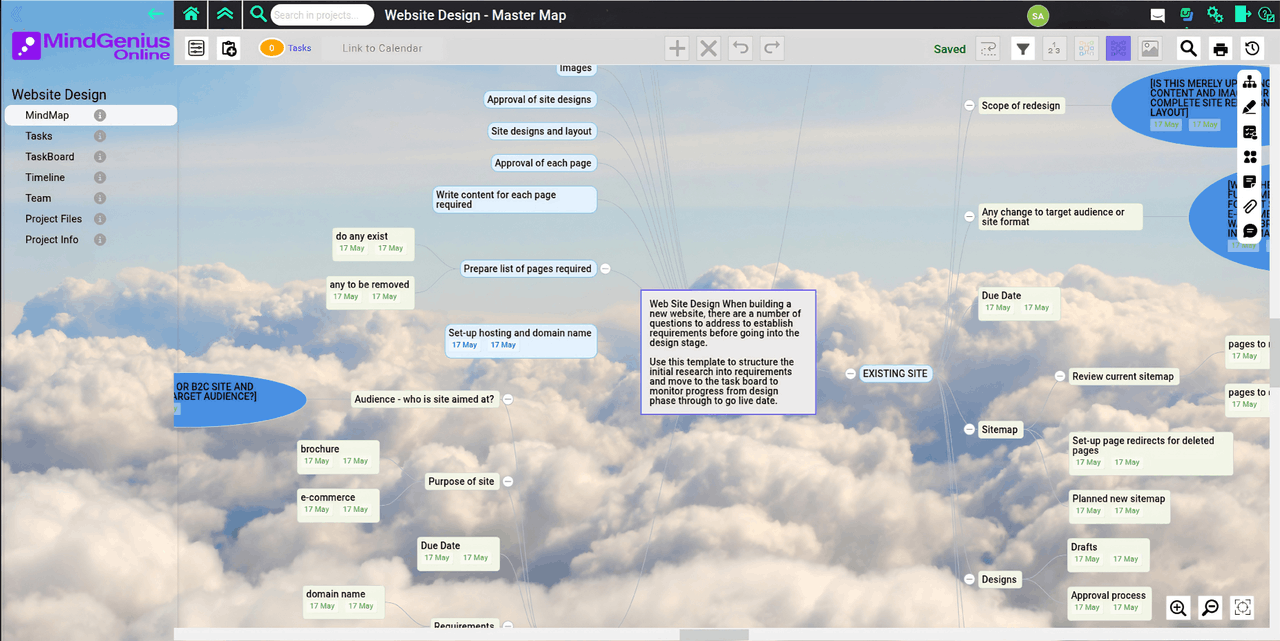Open map search with the black magnifier
The image size is (1280, 641).
(1188, 48)
